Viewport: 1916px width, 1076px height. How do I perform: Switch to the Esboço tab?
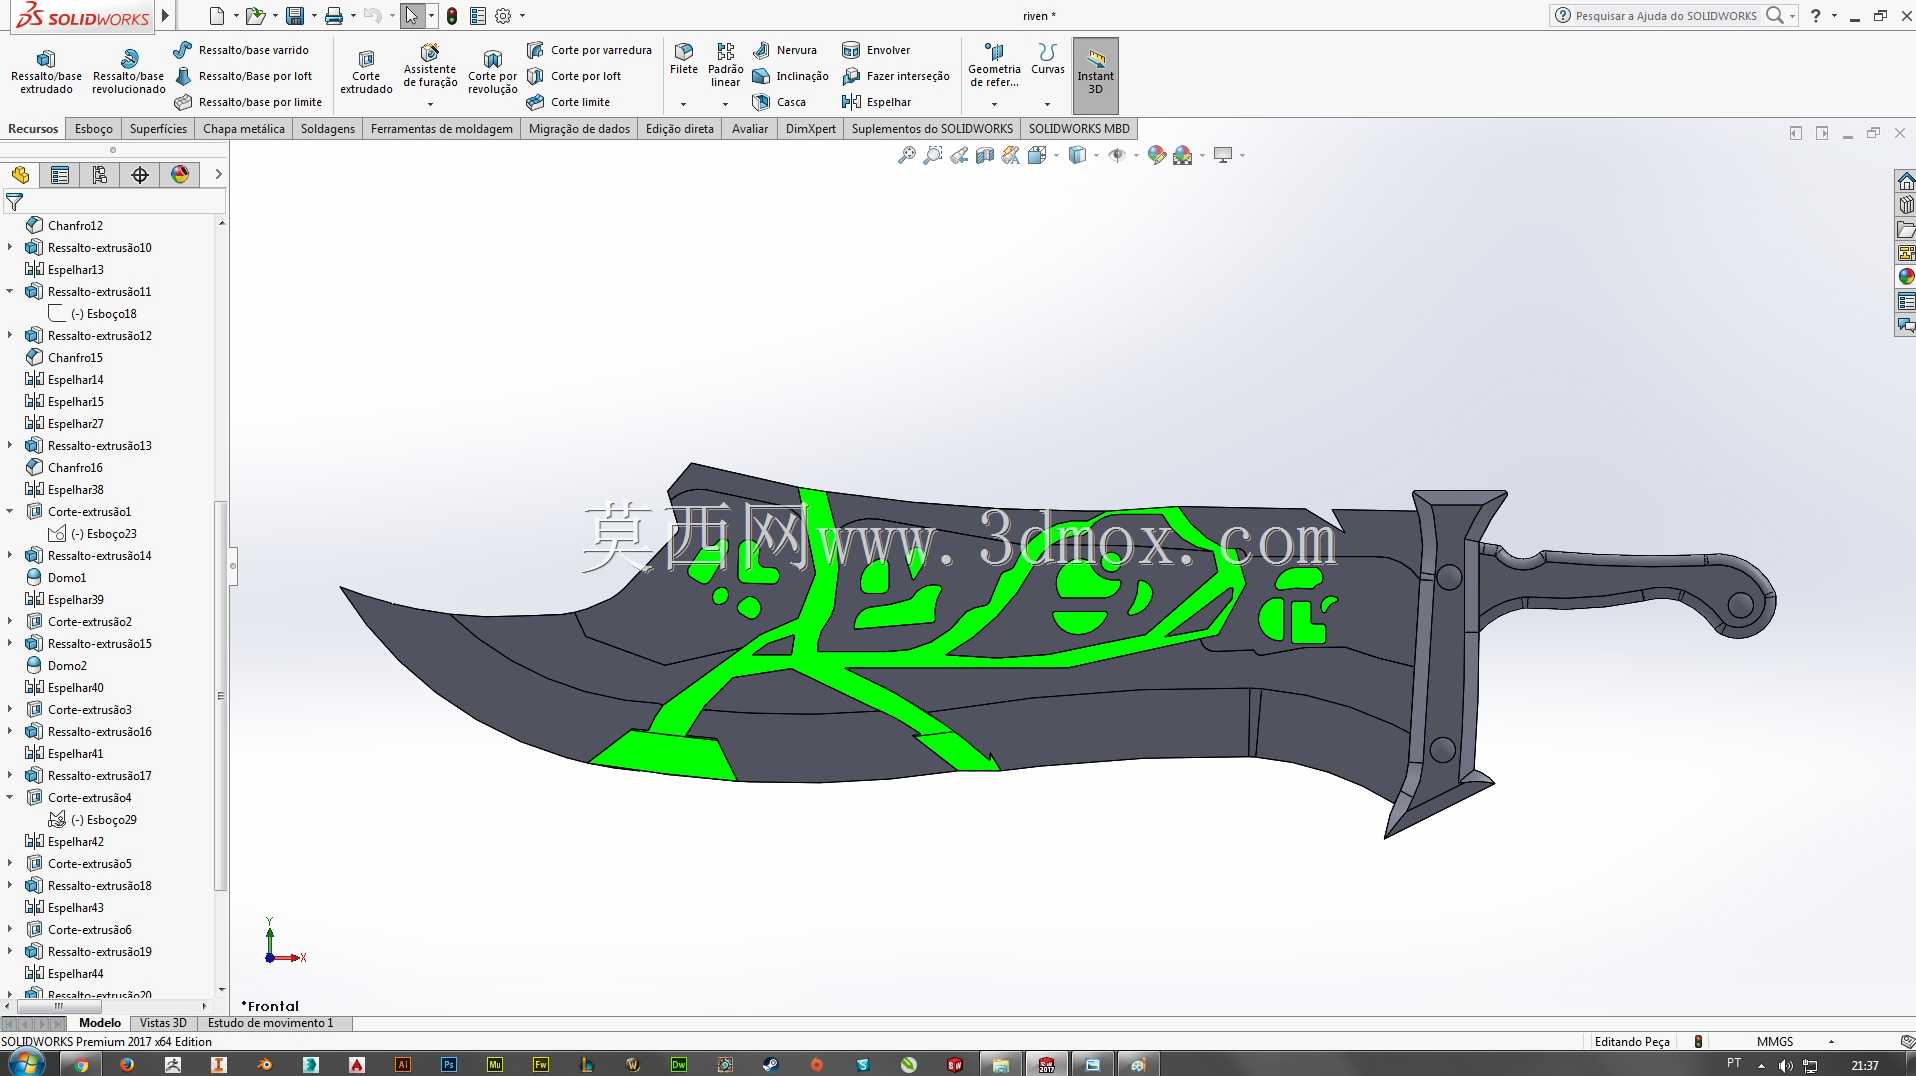(94, 129)
